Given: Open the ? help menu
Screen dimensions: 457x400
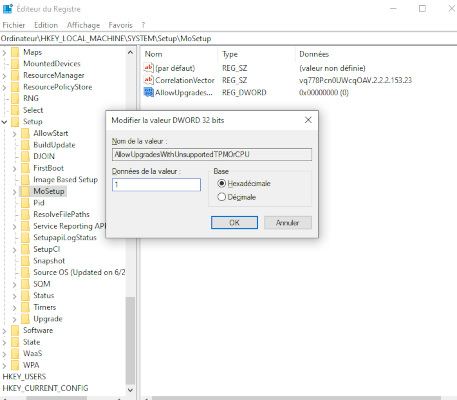Looking at the screenshot, I should (x=143, y=25).
